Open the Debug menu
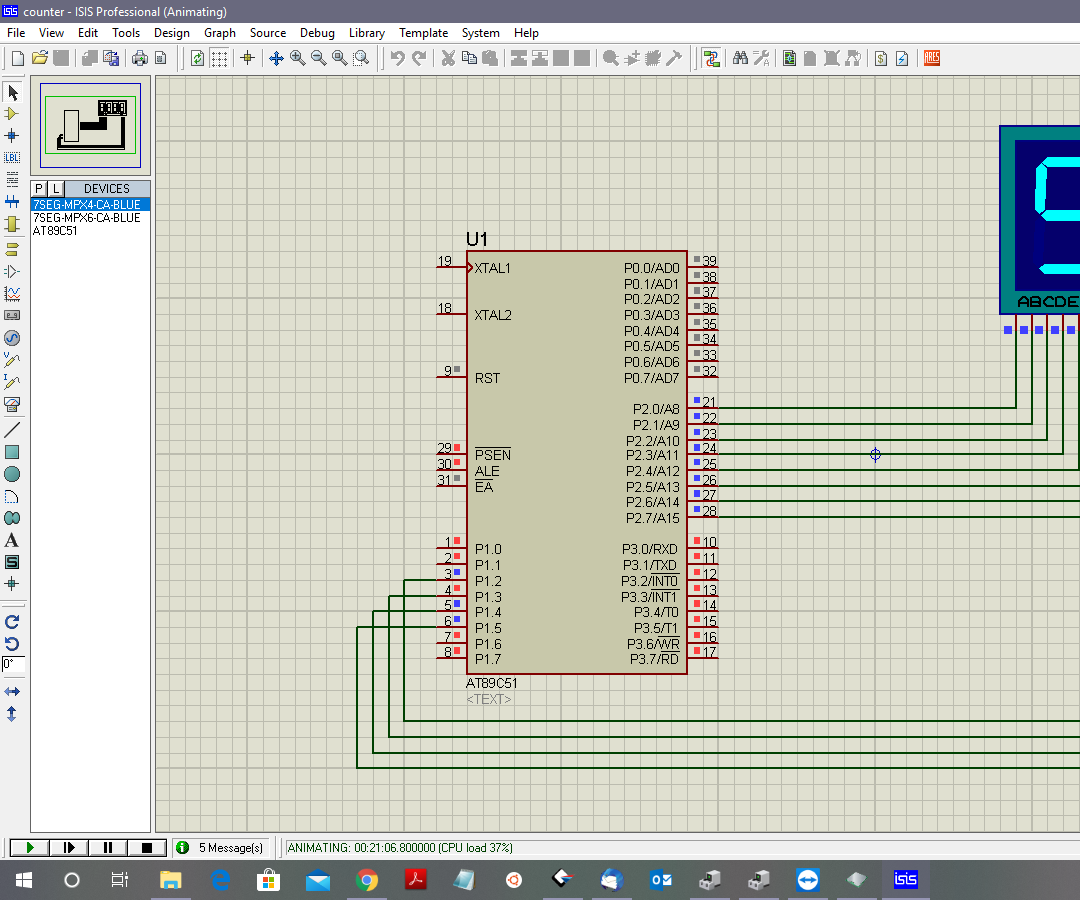Screen dimensions: 1080x900 tap(317, 33)
